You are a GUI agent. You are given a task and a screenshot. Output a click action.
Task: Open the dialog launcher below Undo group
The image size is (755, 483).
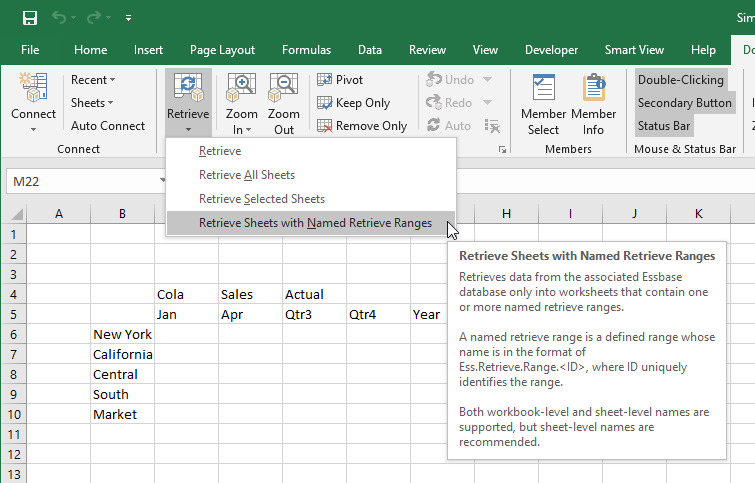(502, 150)
